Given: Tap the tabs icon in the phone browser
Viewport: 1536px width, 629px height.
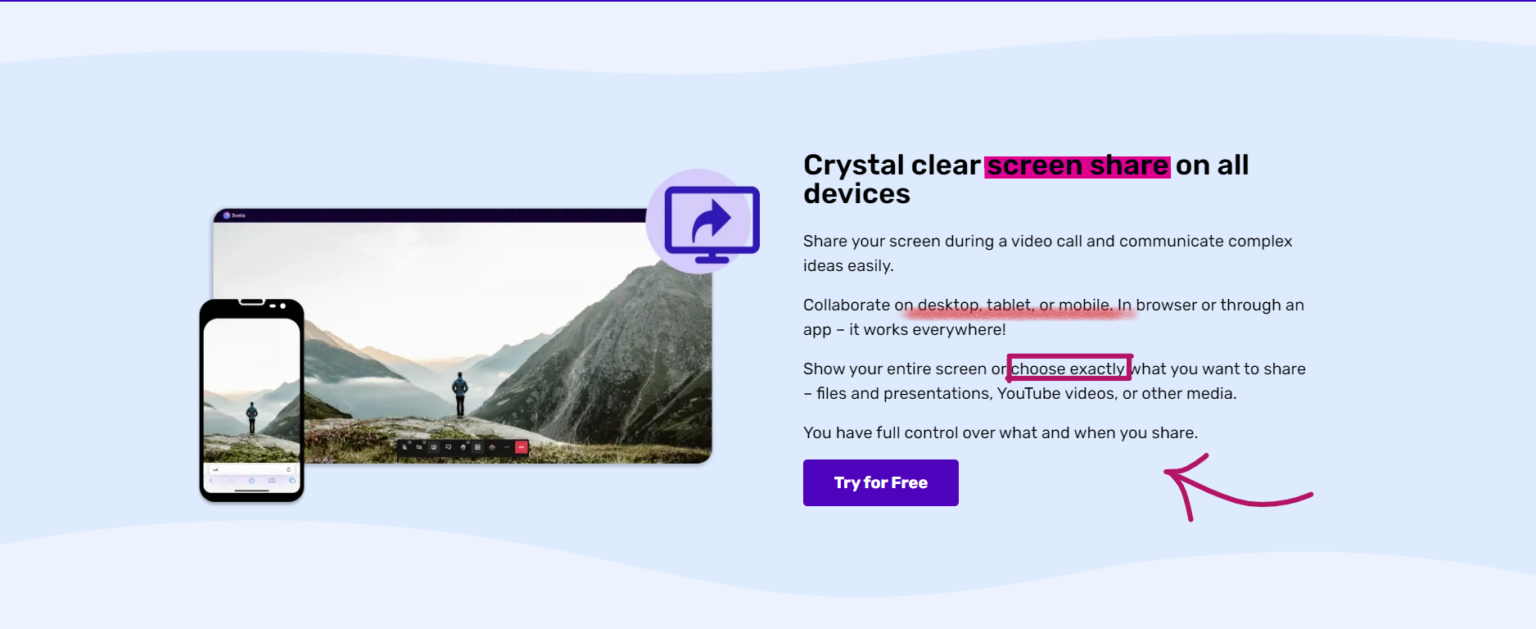Looking at the screenshot, I should tap(292, 480).
